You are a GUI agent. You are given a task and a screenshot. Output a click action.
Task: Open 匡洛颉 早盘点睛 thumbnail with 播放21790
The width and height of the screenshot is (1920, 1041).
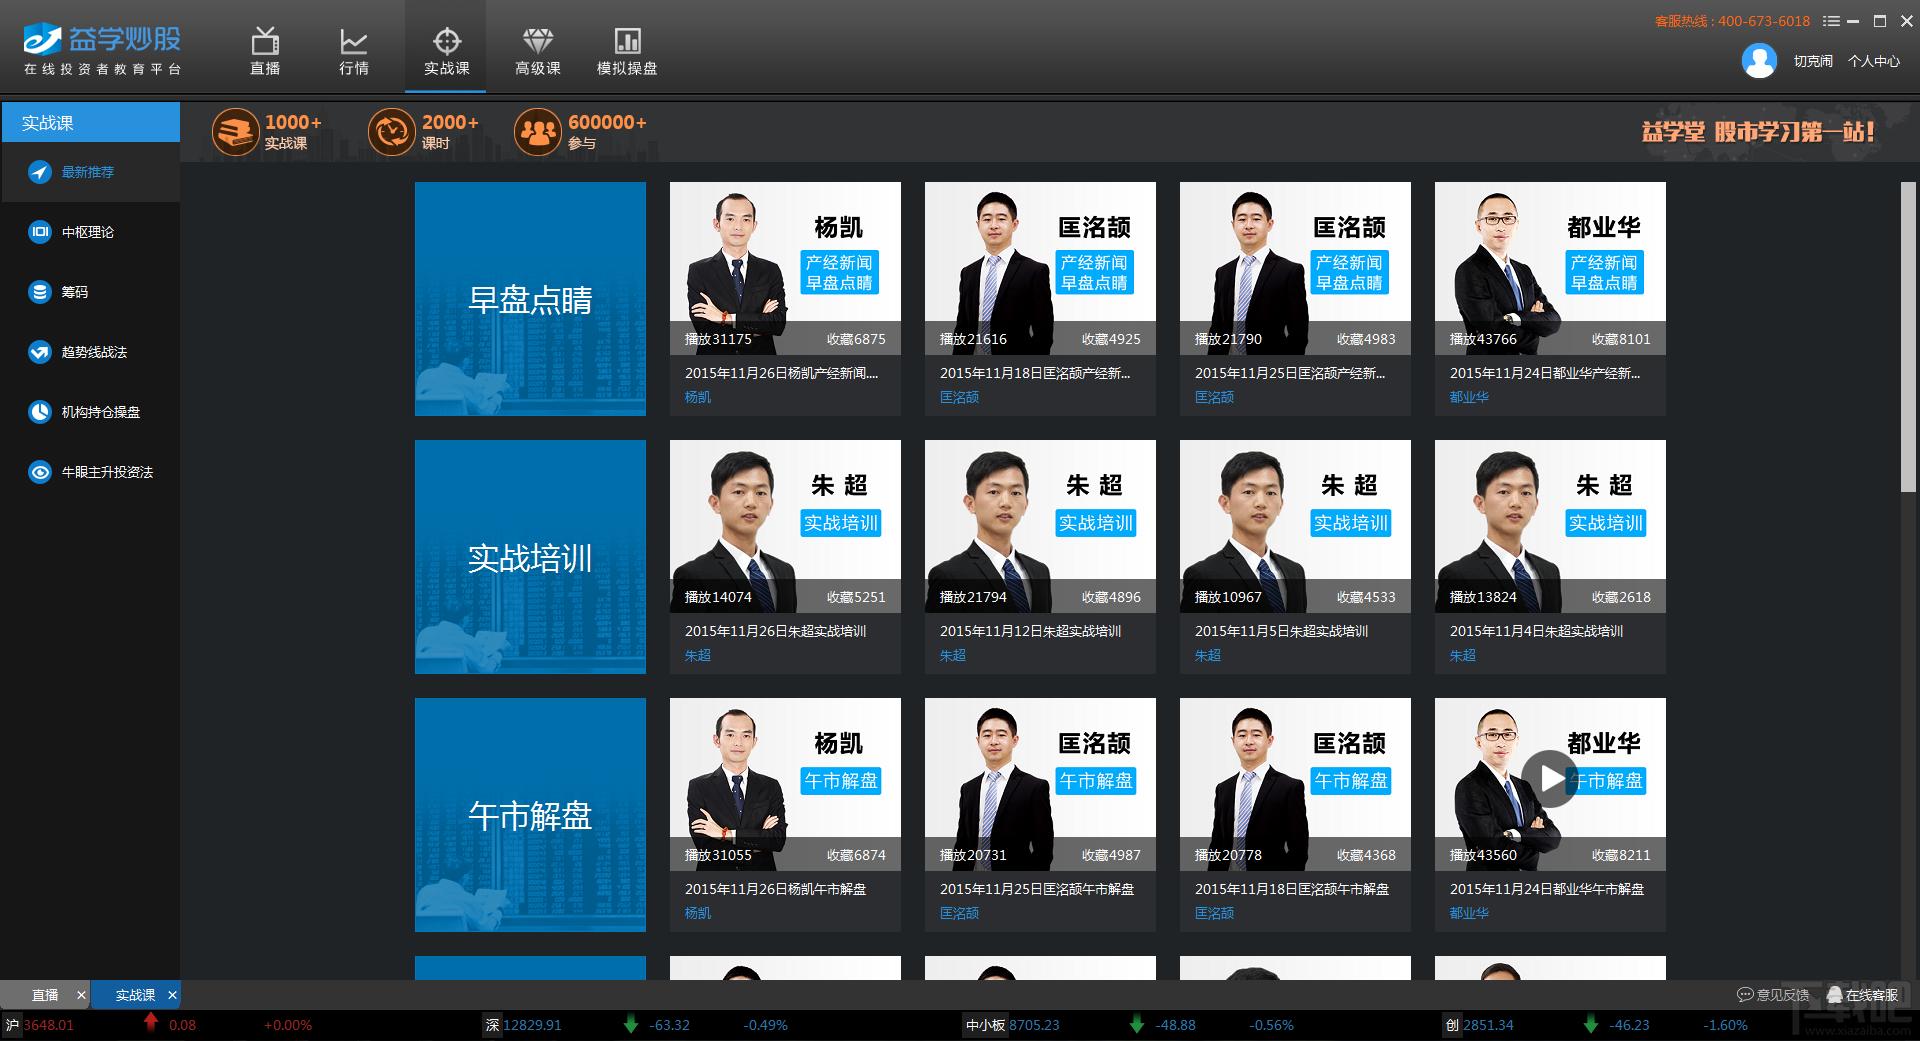1295,268
